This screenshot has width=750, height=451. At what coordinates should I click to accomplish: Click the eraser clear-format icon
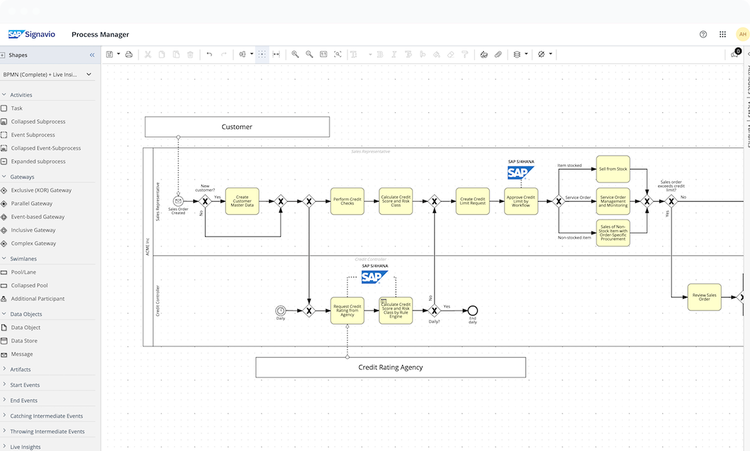[x=451, y=55]
